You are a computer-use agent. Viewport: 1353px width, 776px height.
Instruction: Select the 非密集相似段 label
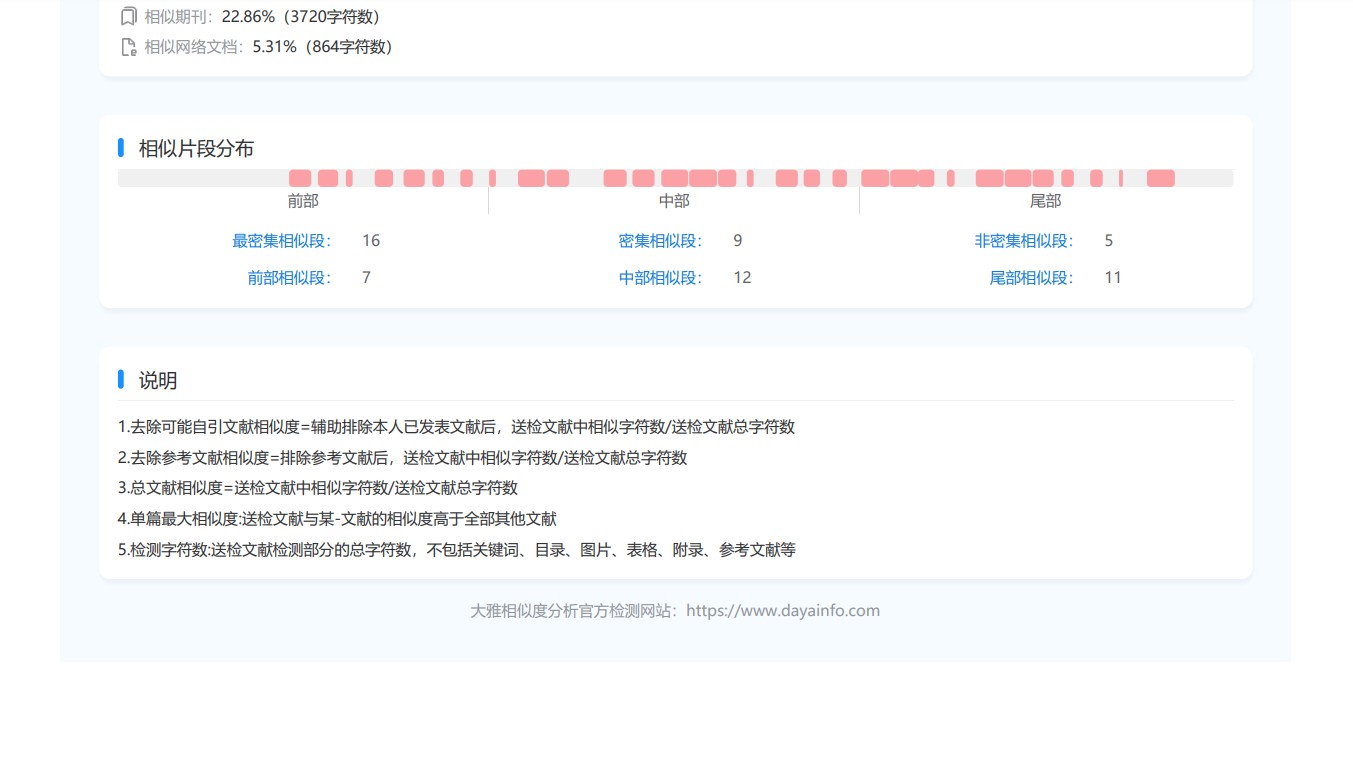(x=1023, y=241)
